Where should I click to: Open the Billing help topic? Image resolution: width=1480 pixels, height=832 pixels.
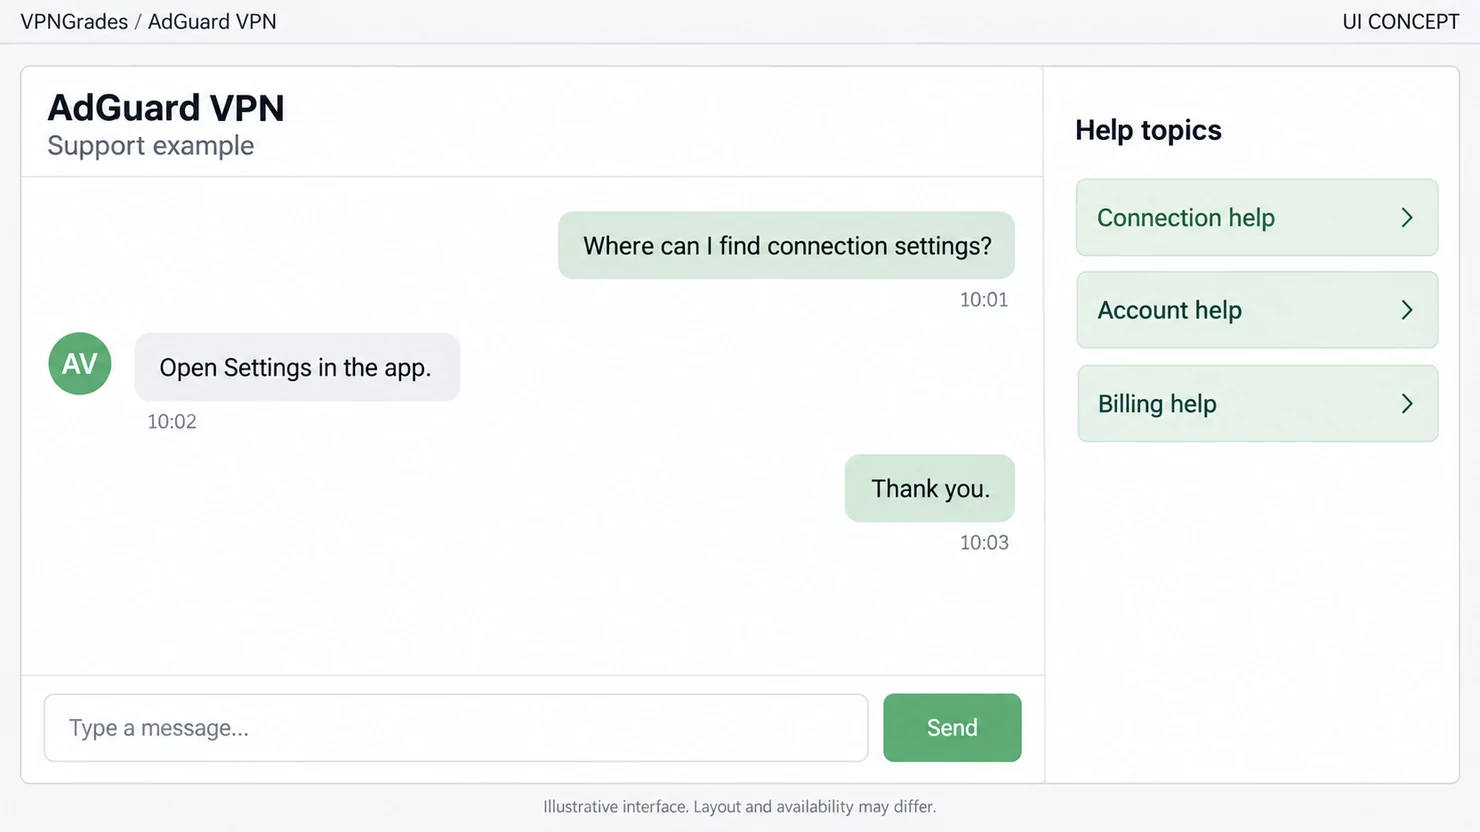pos(1257,403)
